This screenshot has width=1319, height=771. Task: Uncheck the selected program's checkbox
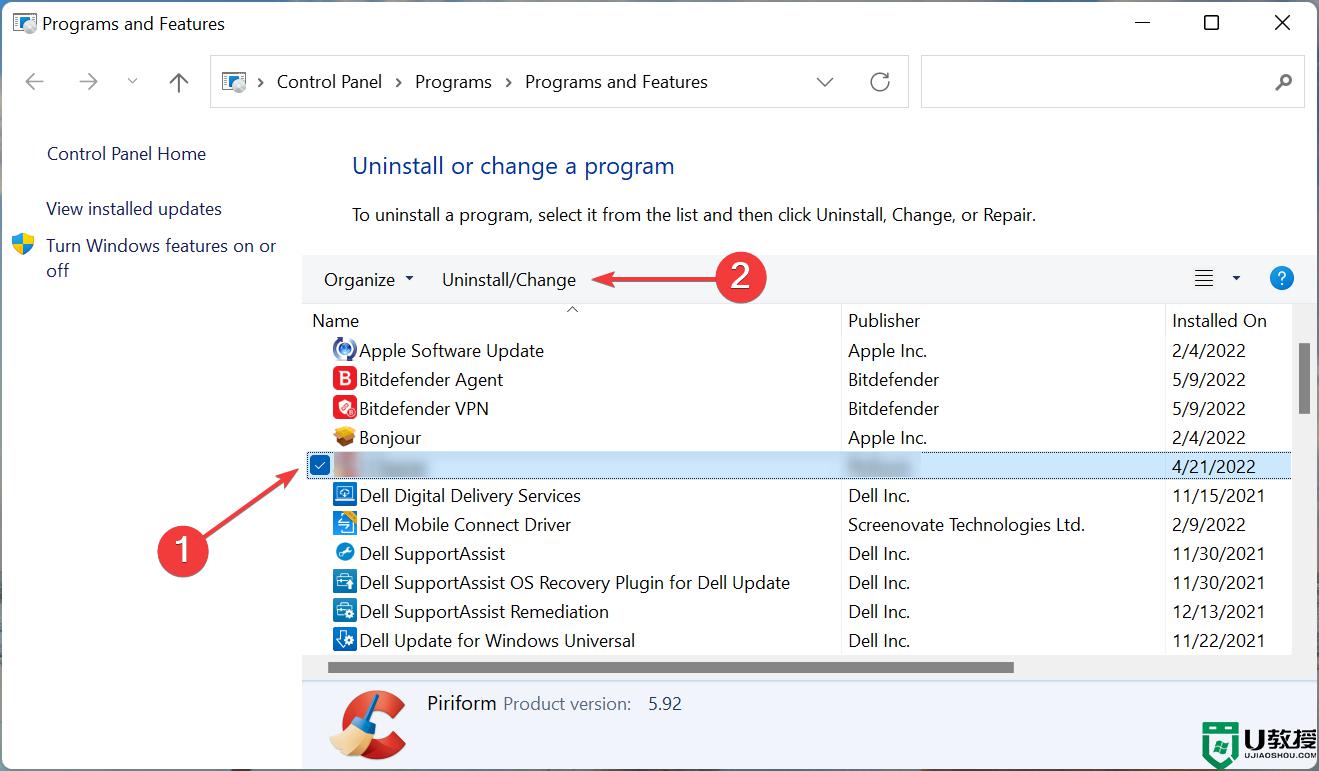(320, 465)
